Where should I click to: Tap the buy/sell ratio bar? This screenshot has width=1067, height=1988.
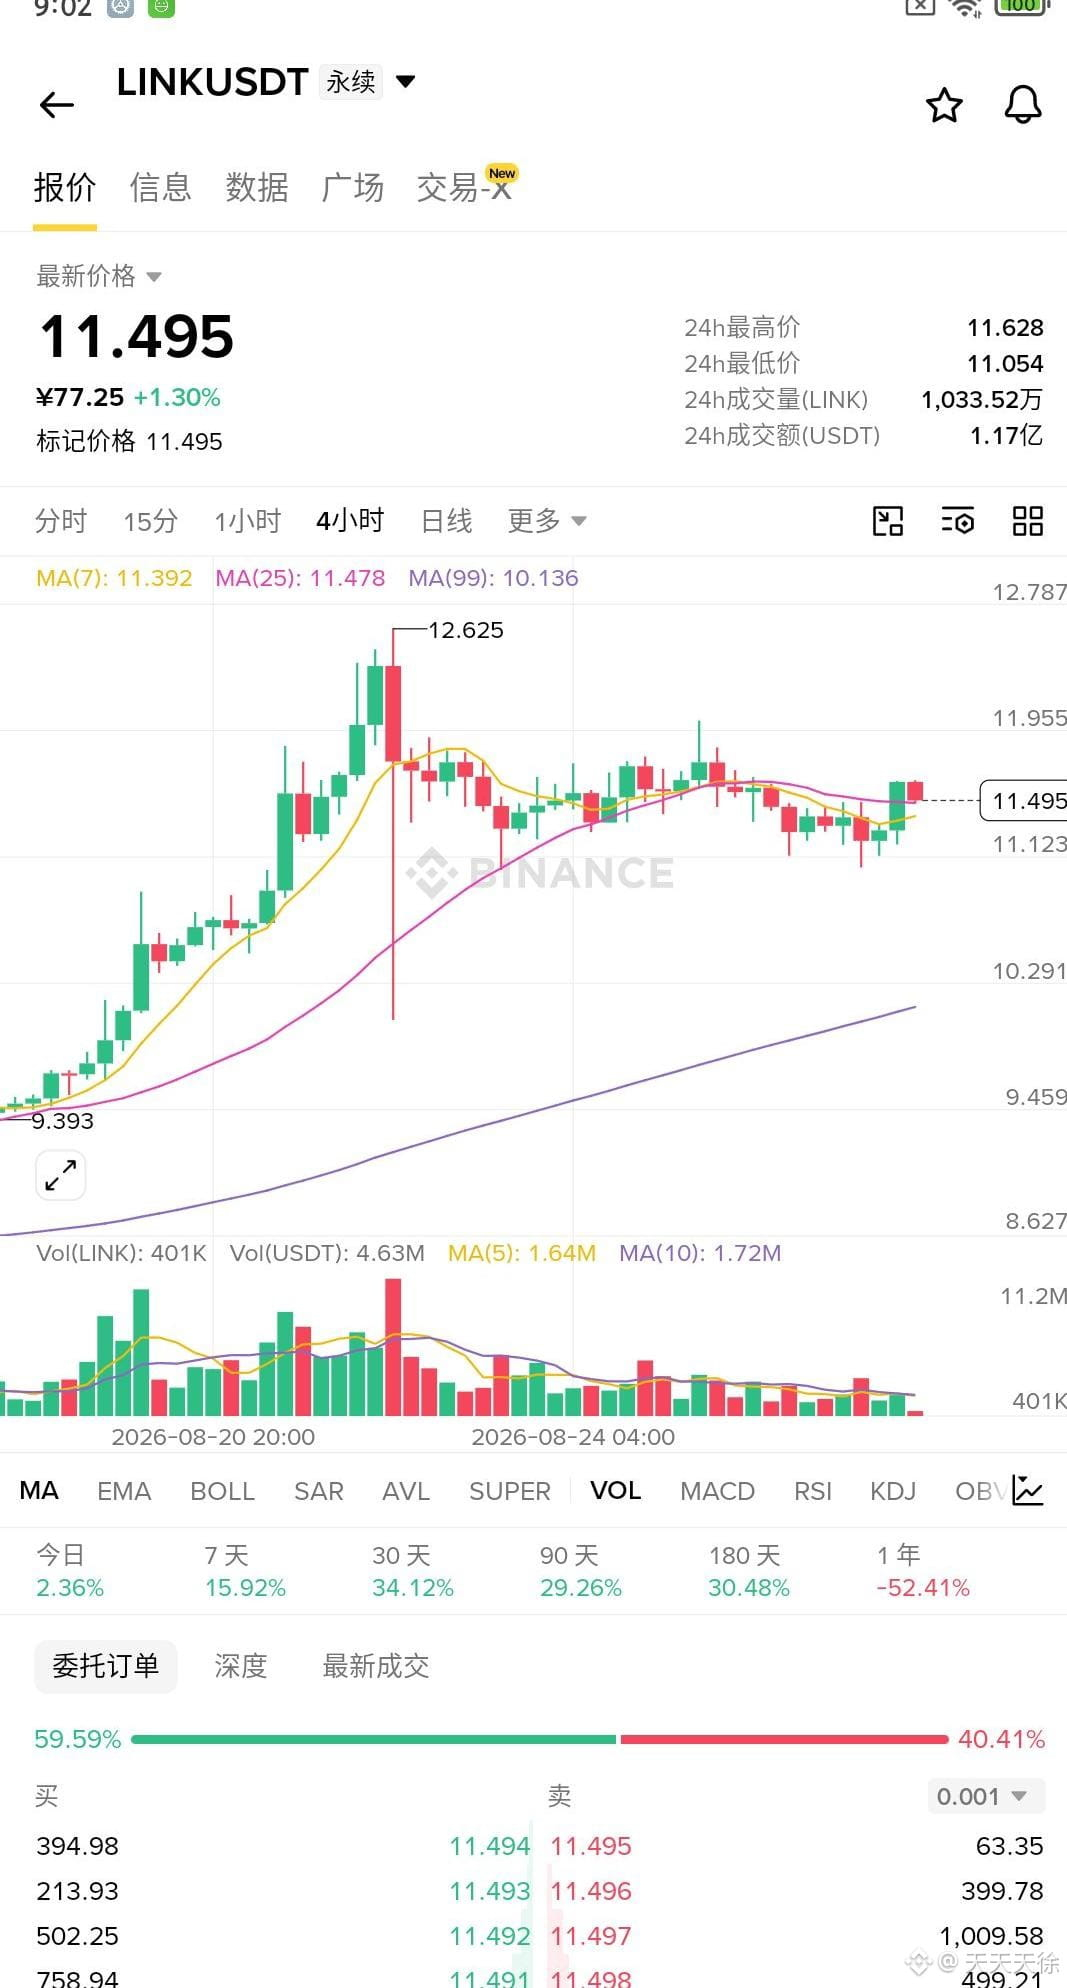coord(540,1739)
